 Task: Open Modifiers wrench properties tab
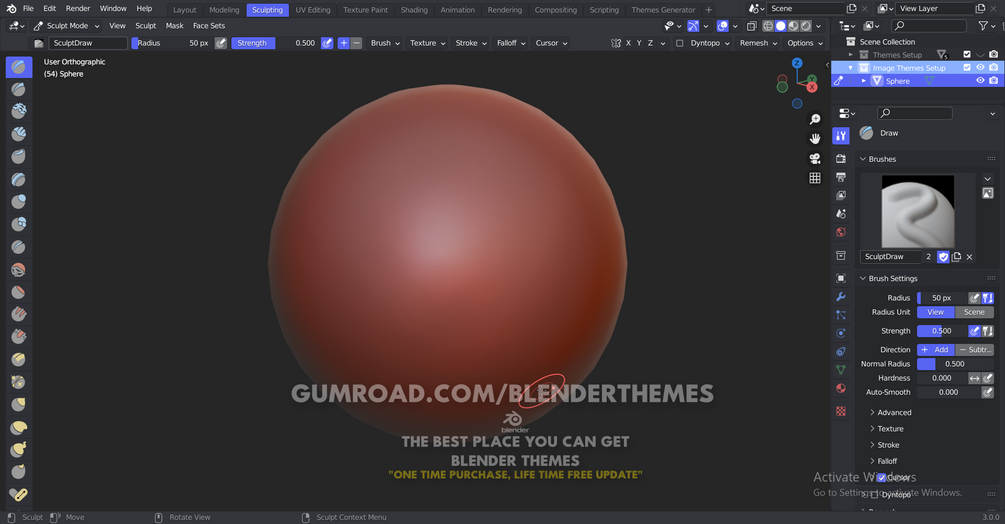[841, 297]
